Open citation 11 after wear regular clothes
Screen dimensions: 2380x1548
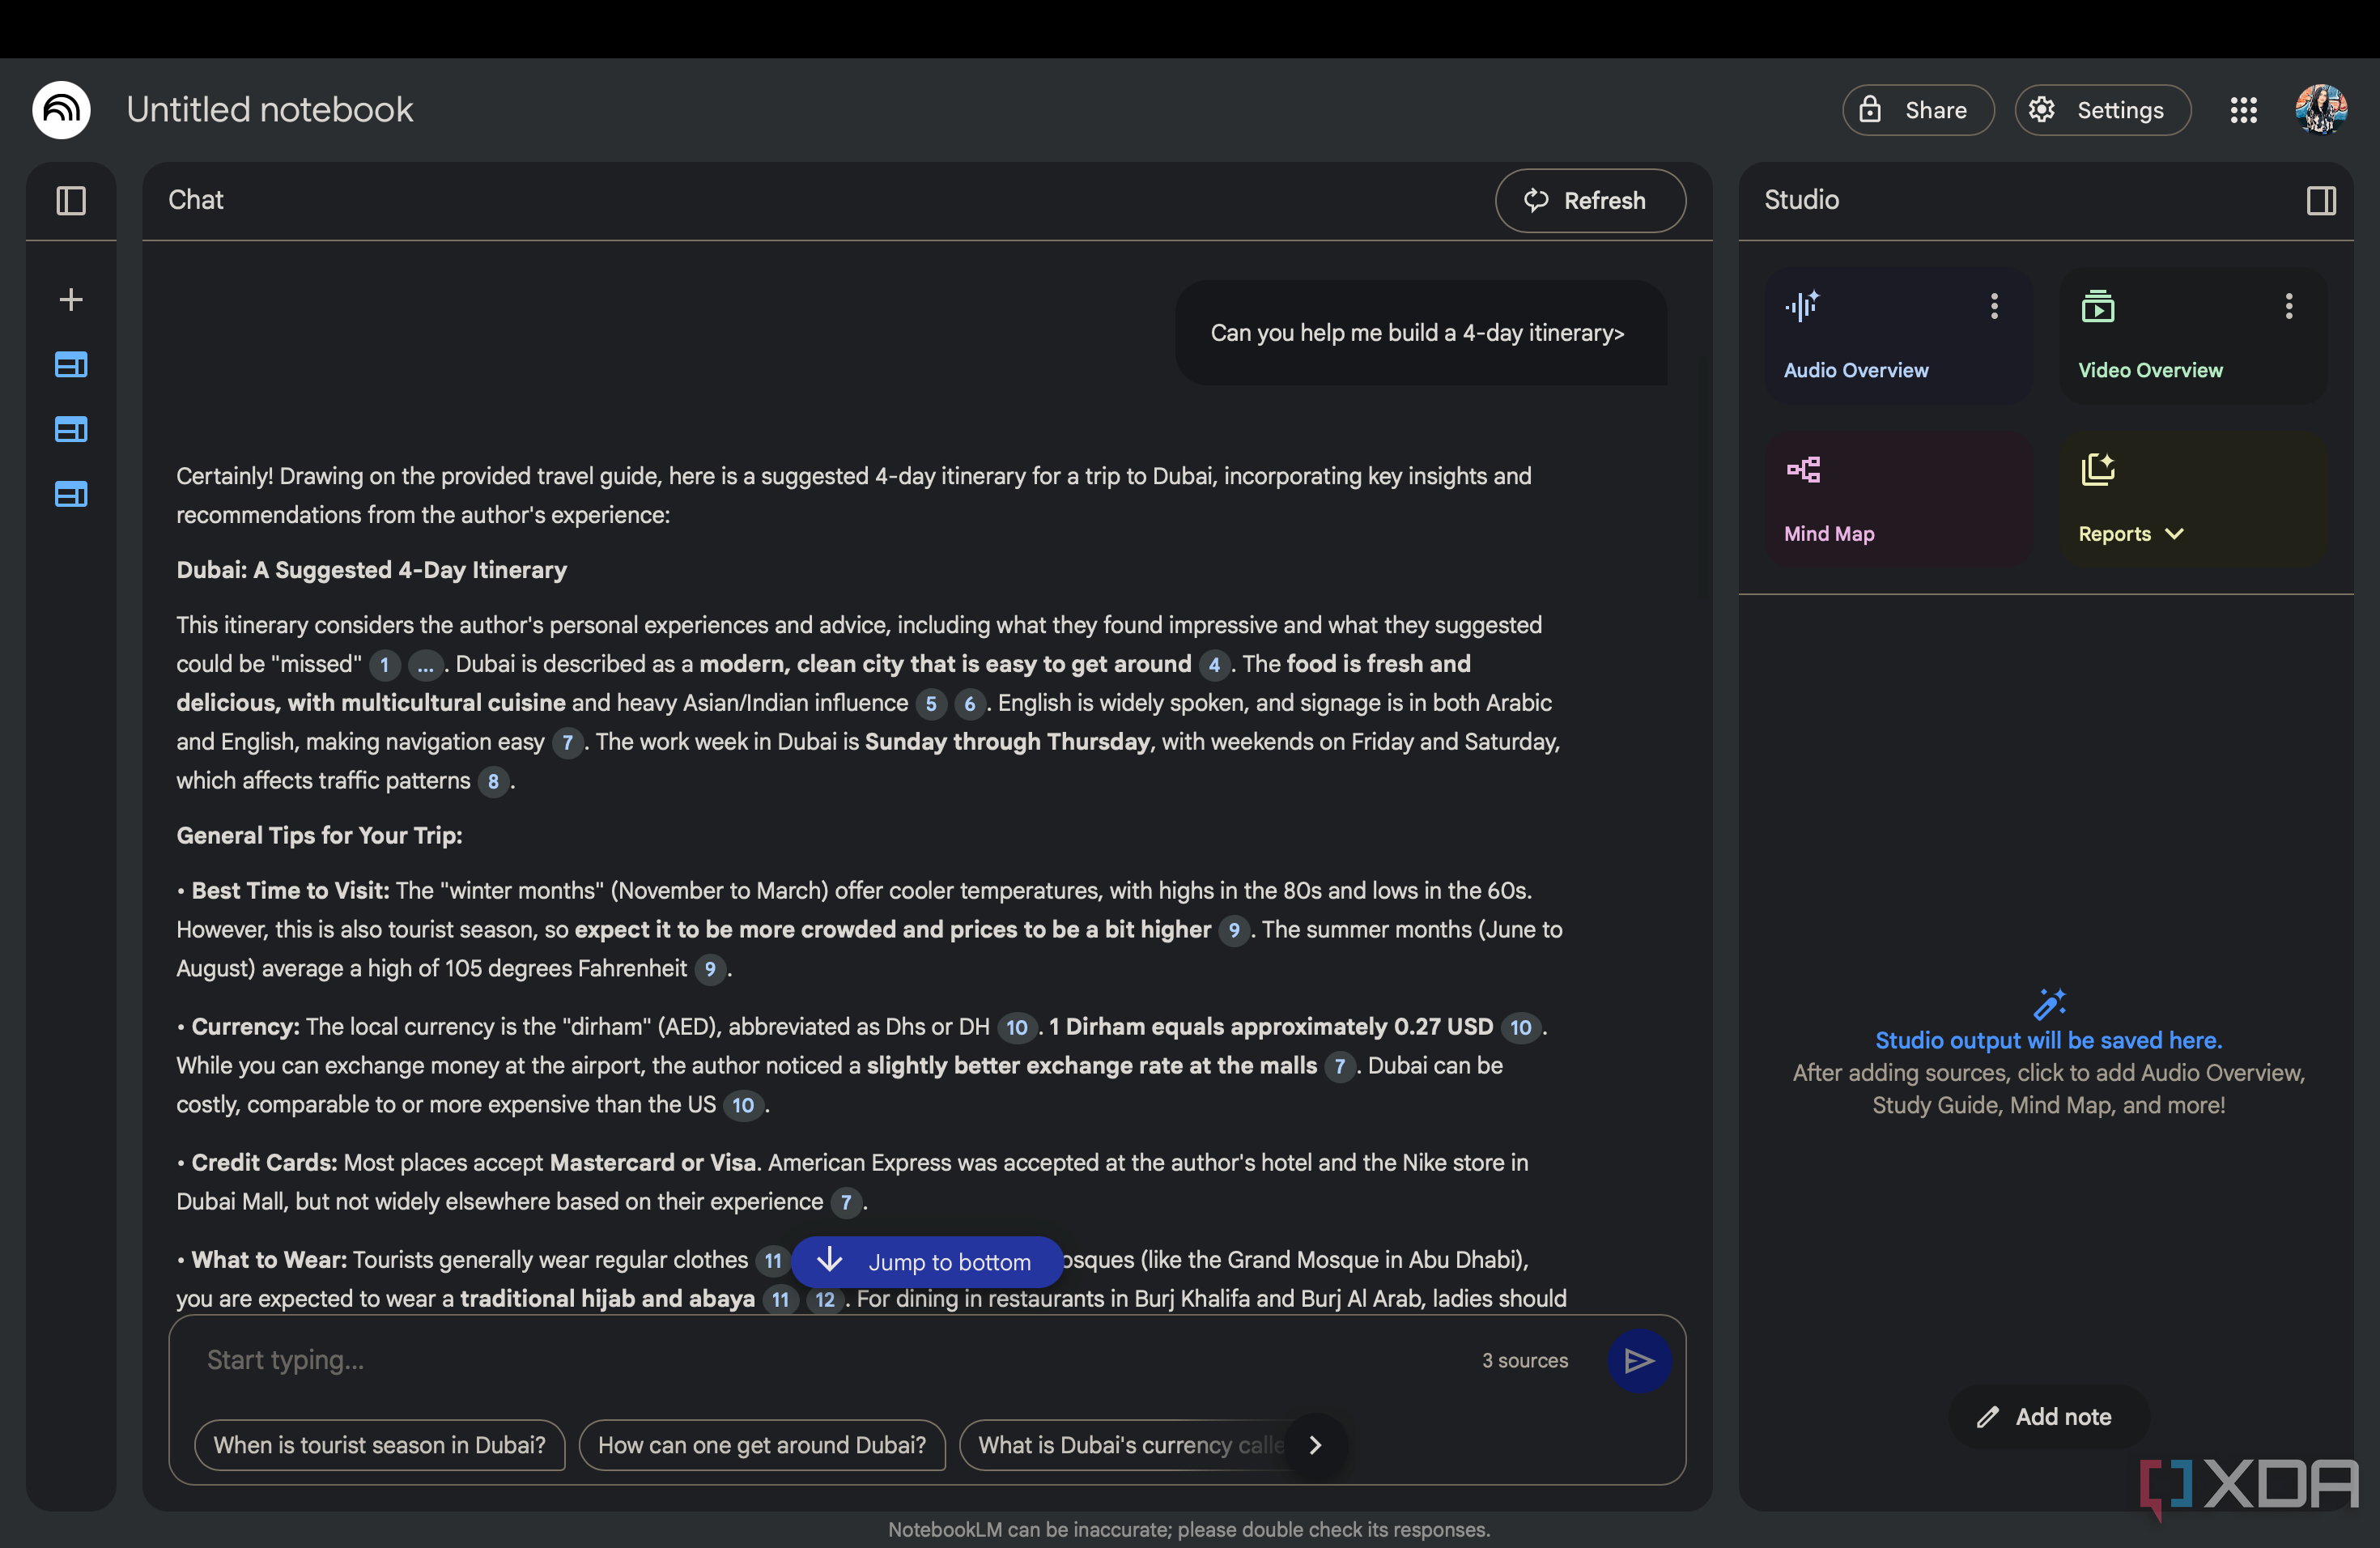coord(773,1261)
